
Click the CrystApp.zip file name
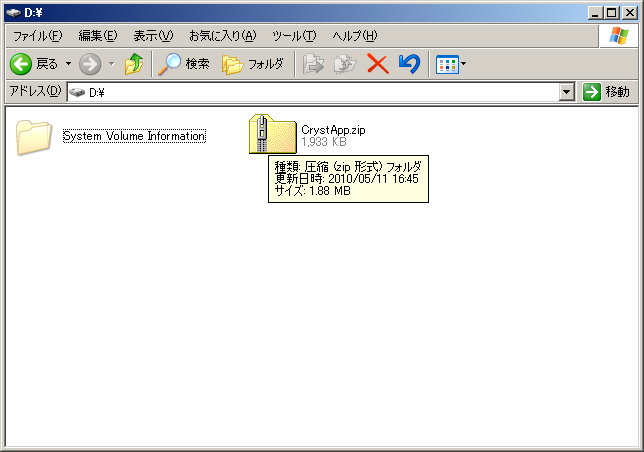(x=333, y=130)
